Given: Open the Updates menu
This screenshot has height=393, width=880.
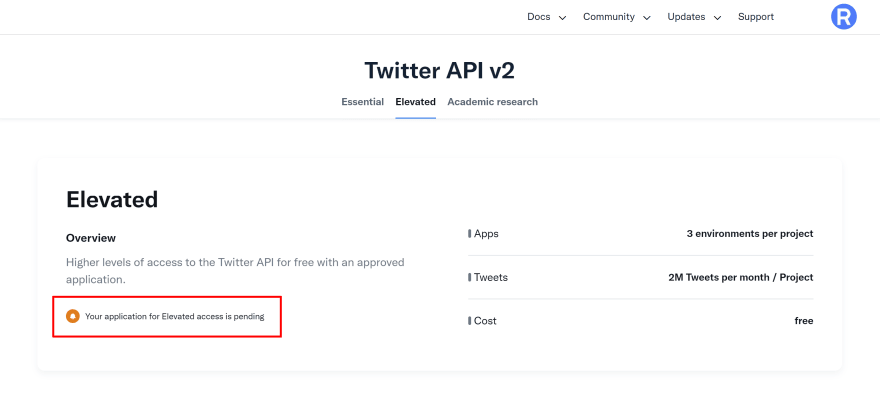Looking at the screenshot, I should (x=686, y=17).
